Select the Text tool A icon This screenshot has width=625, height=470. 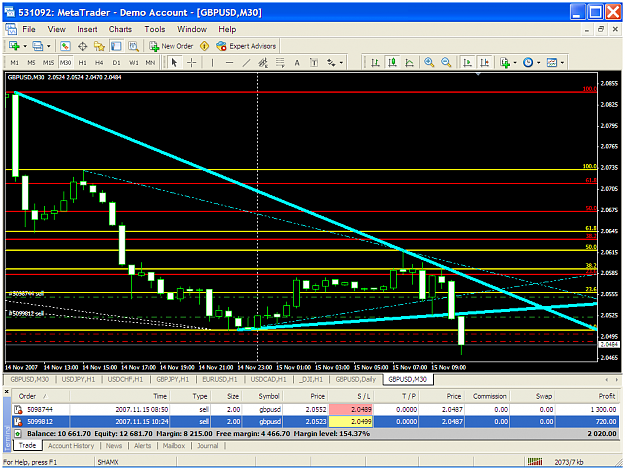[297, 63]
